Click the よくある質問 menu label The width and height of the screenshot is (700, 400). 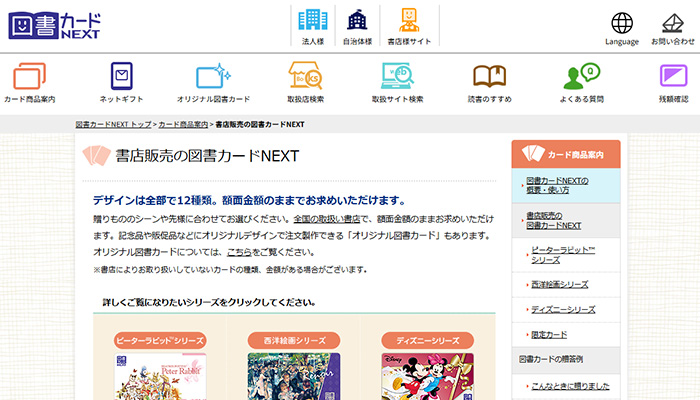[581, 99]
